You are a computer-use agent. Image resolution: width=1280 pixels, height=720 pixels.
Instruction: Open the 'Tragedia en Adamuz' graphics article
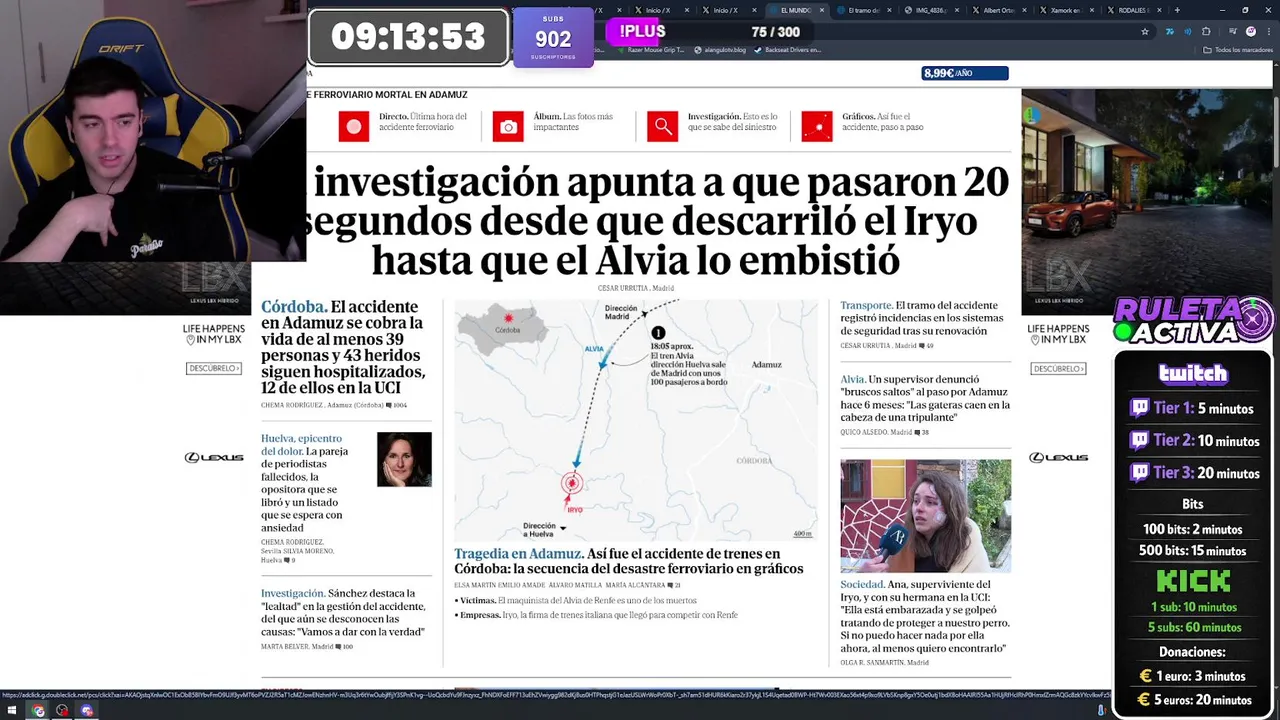629,561
